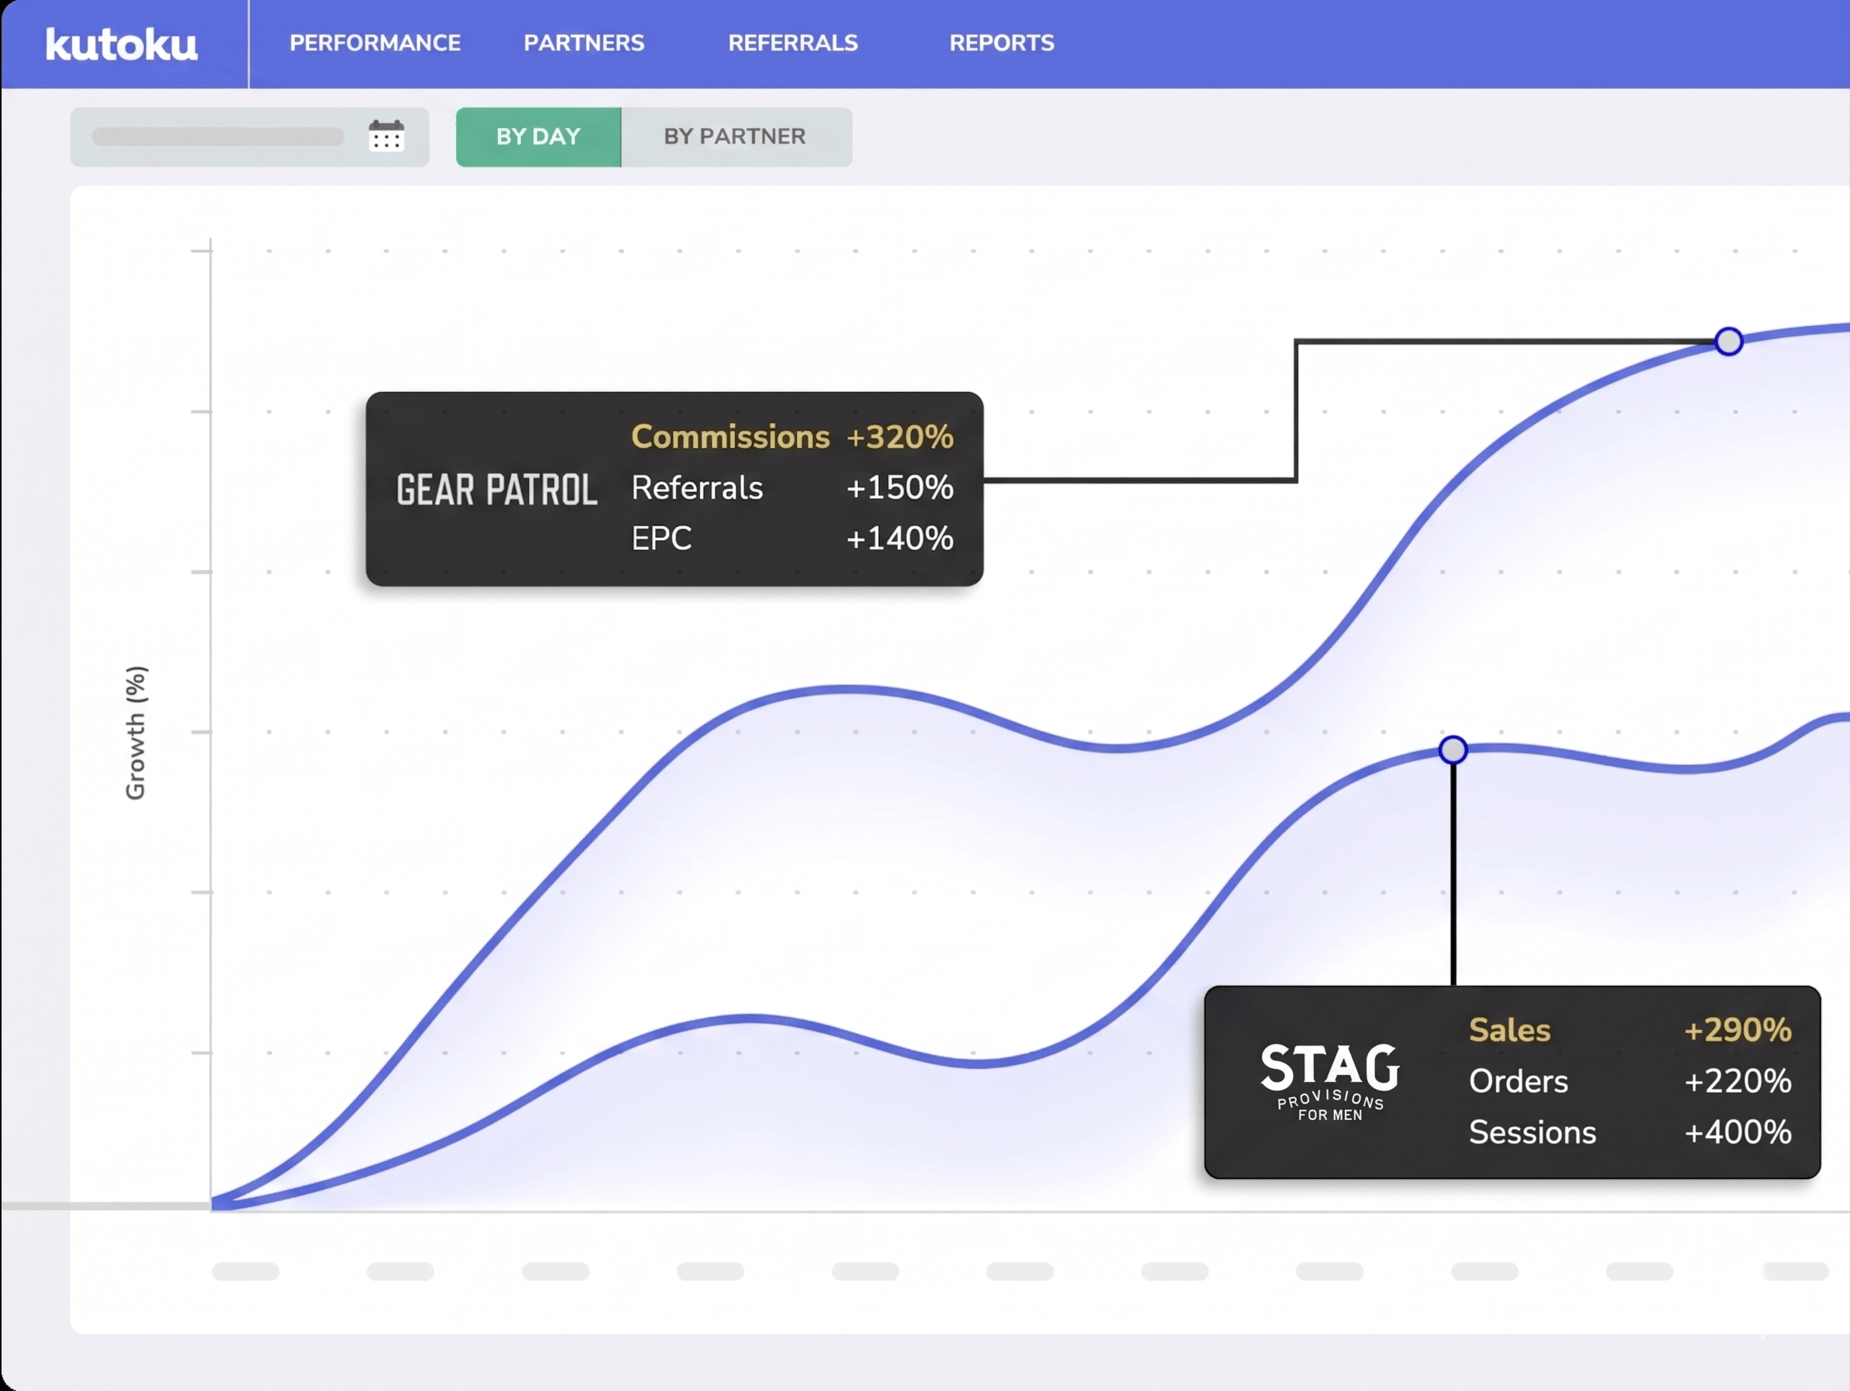The image size is (1850, 1391).
Task: Click Referrals label in Gear Patrol tooltip
Action: point(697,488)
